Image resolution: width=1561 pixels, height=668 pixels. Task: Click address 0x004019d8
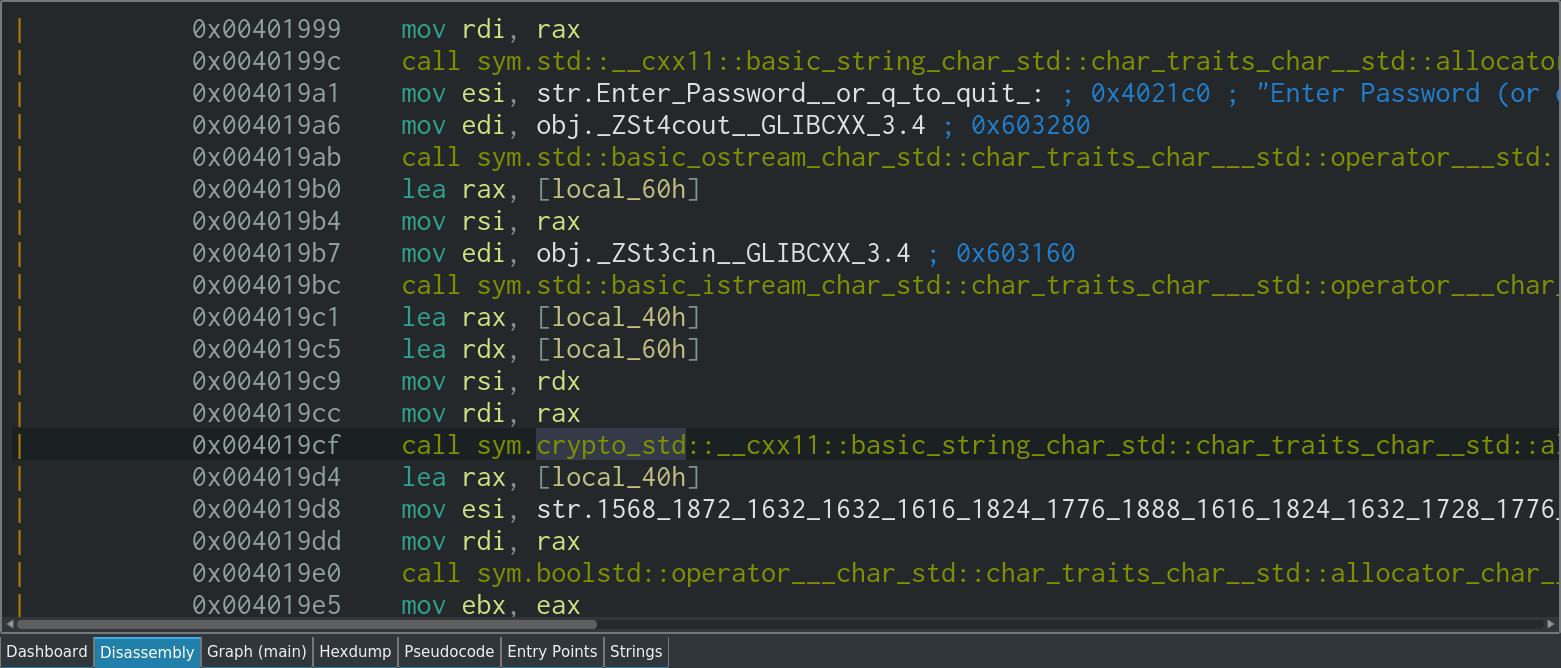(266, 510)
